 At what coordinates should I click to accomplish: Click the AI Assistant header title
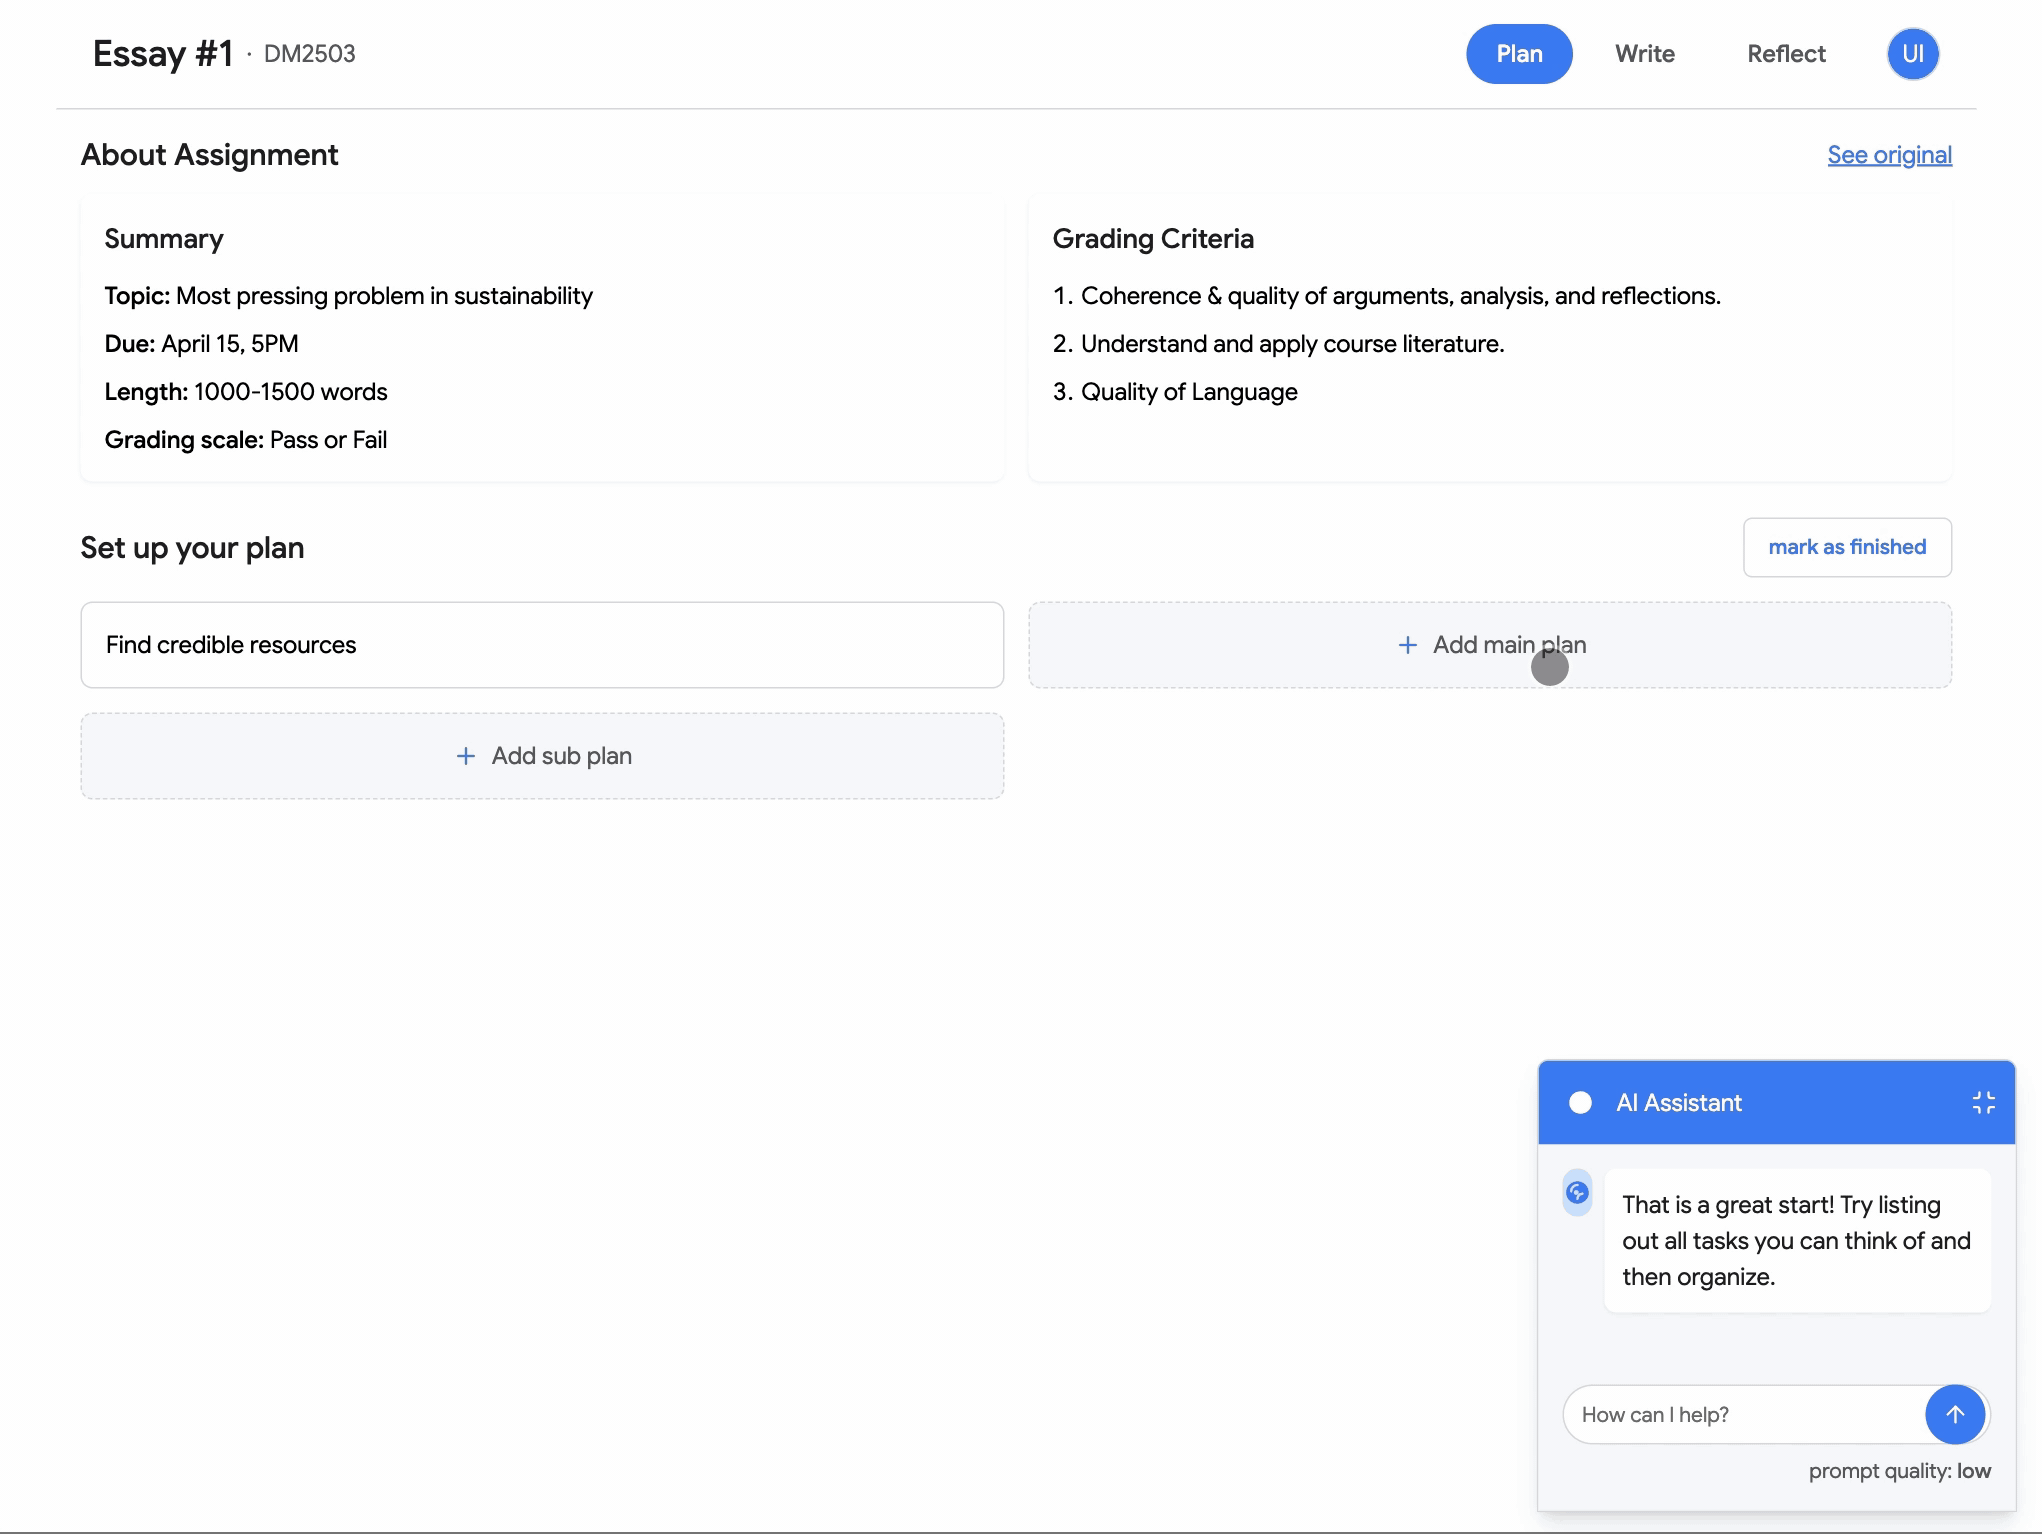1678,1102
